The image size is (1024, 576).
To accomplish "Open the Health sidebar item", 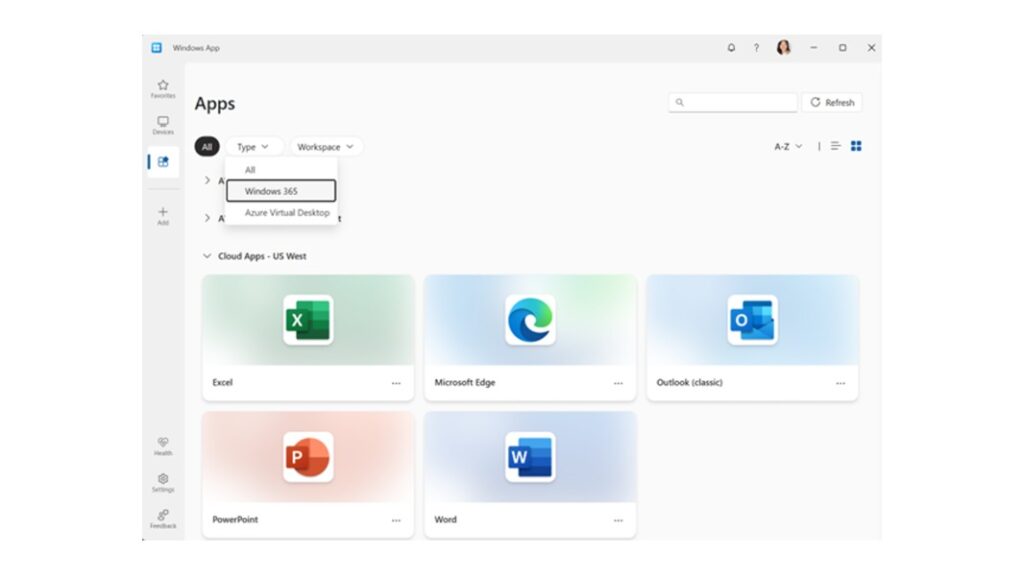I will tap(163, 447).
